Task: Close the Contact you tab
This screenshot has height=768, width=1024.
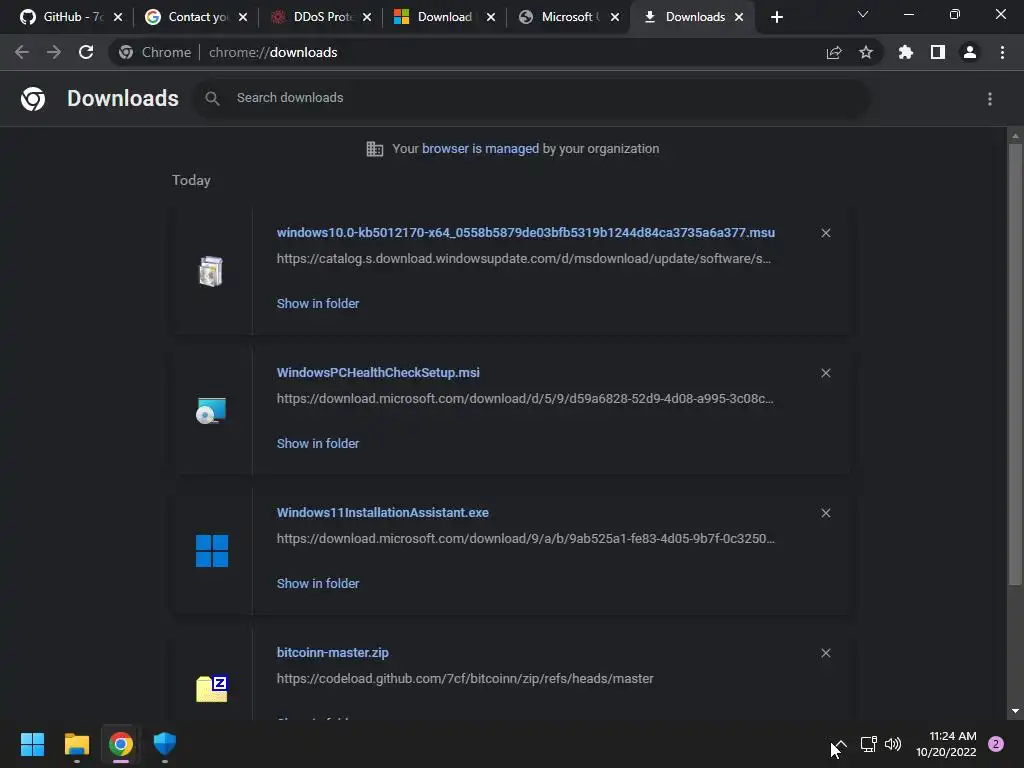Action: click(243, 17)
